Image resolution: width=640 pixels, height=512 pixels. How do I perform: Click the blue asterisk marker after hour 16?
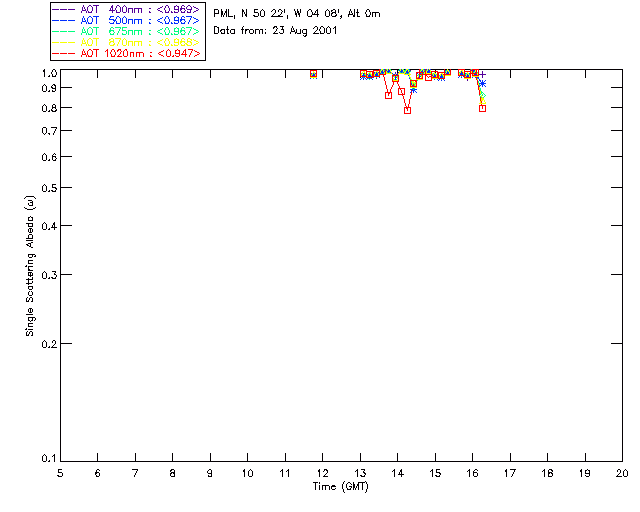click(482, 84)
